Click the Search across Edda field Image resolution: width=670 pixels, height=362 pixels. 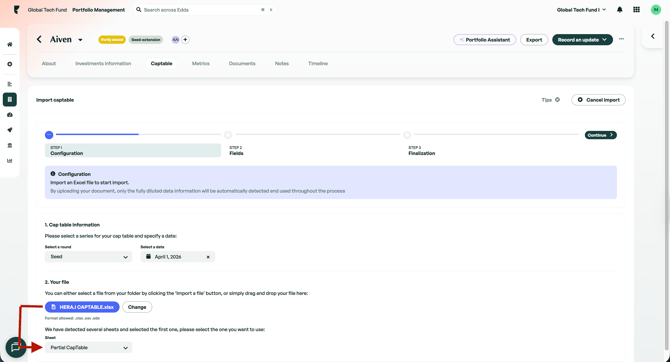(205, 9)
